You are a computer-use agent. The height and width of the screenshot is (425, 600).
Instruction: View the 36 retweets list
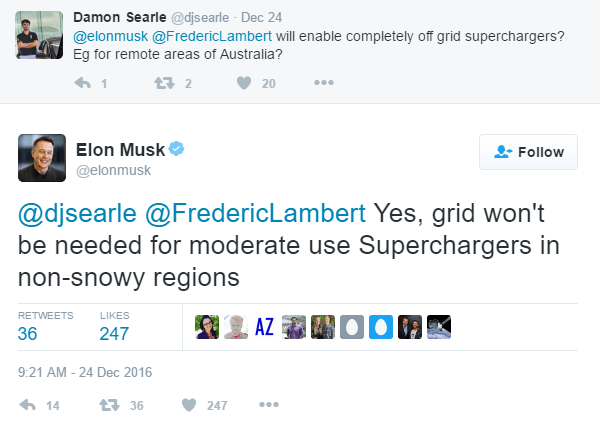(x=28, y=333)
